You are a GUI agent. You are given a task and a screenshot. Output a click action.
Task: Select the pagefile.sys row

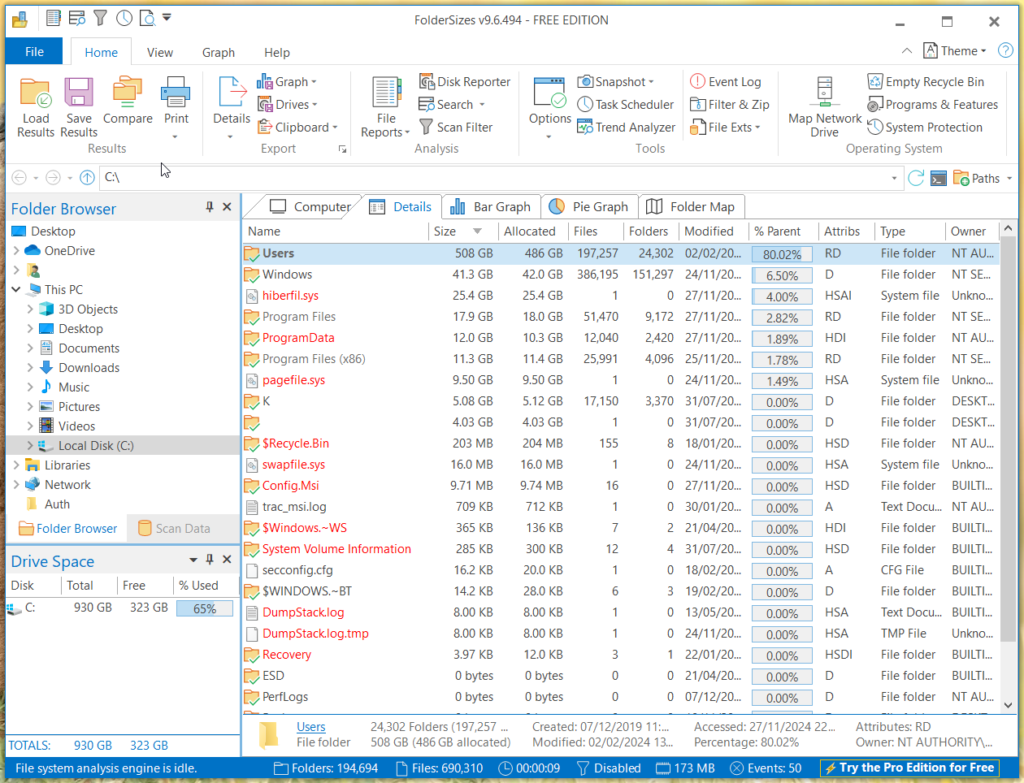620,380
